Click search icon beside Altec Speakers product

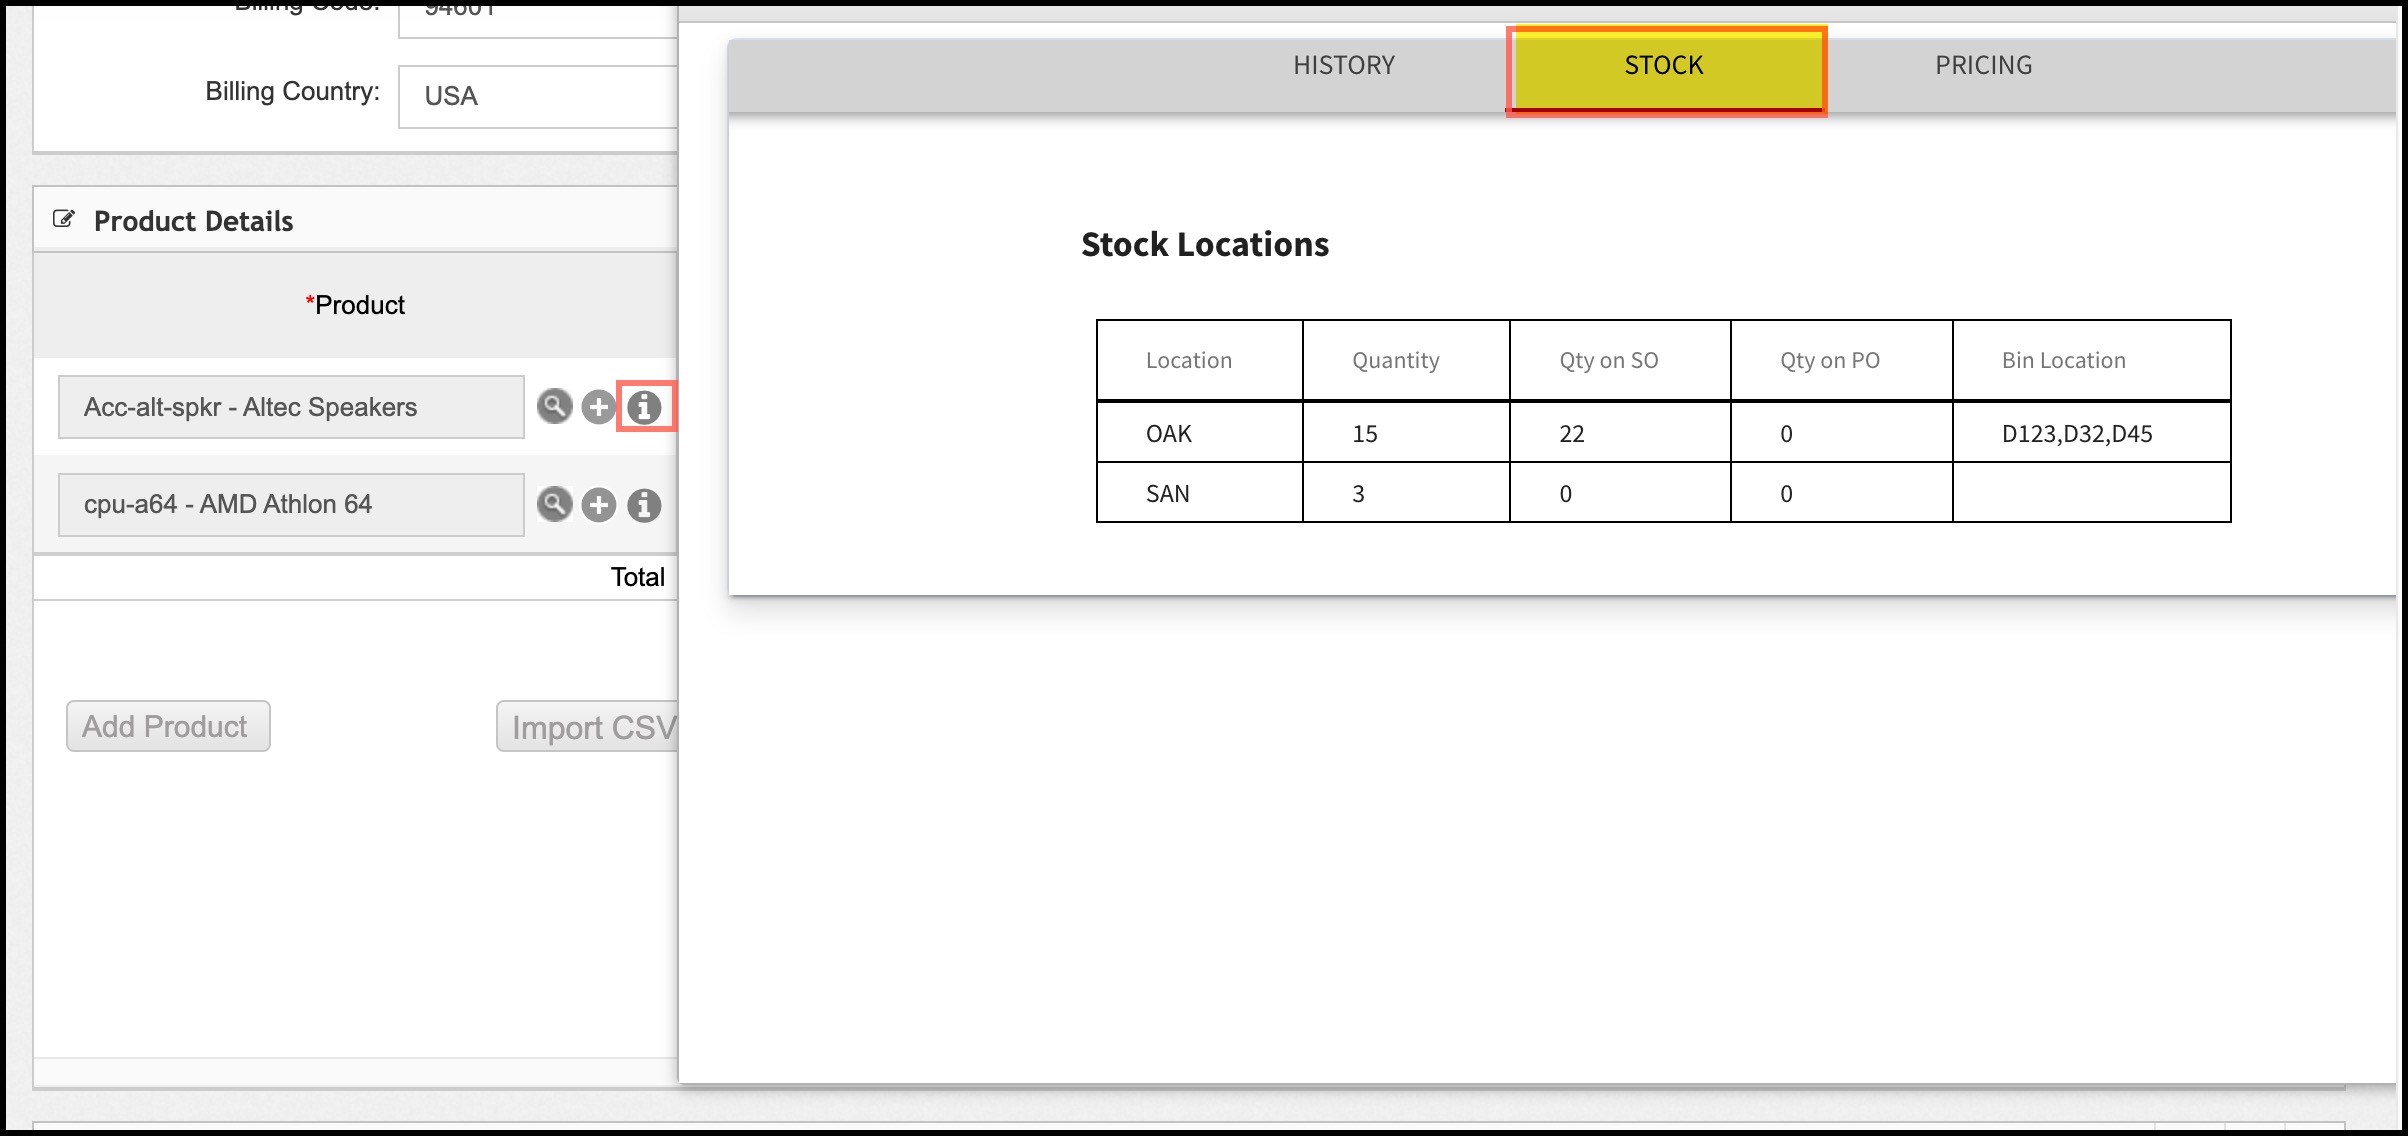point(554,406)
